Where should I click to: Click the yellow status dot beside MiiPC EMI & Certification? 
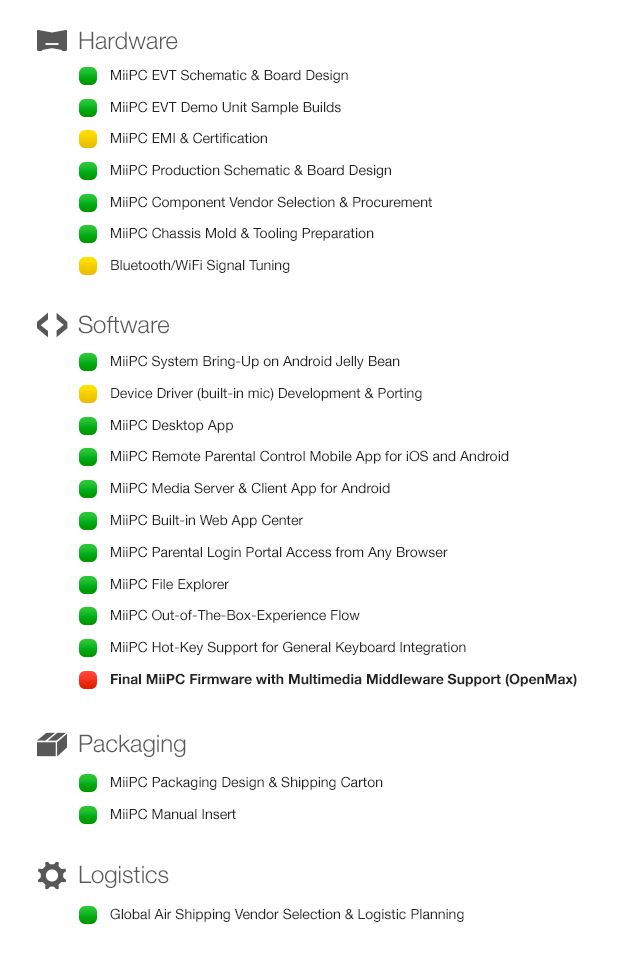pos(88,139)
